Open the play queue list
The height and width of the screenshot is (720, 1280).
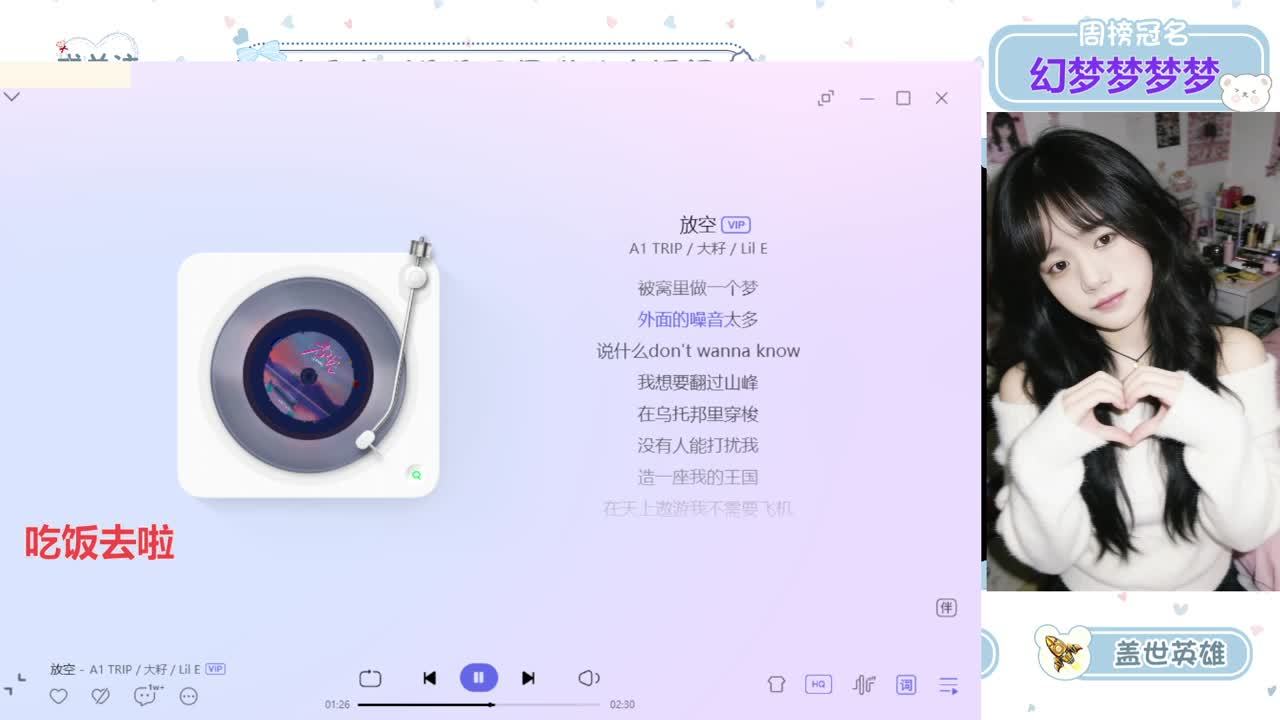tap(949, 685)
